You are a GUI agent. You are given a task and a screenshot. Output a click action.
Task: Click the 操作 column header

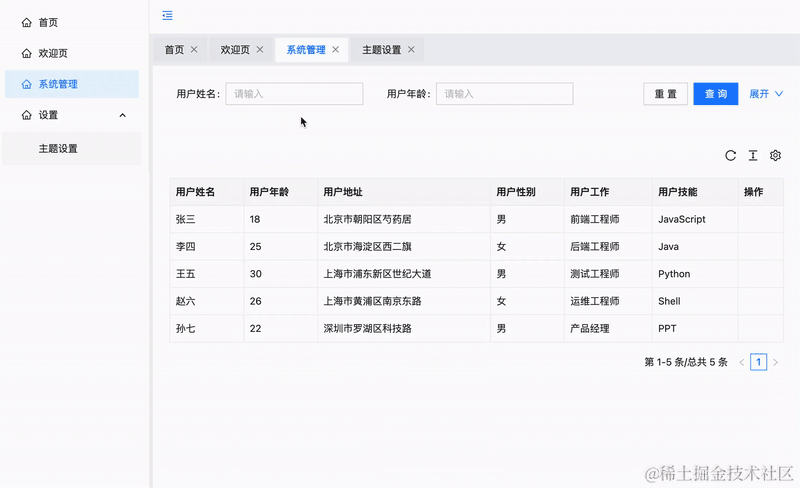pyautogui.click(x=761, y=192)
